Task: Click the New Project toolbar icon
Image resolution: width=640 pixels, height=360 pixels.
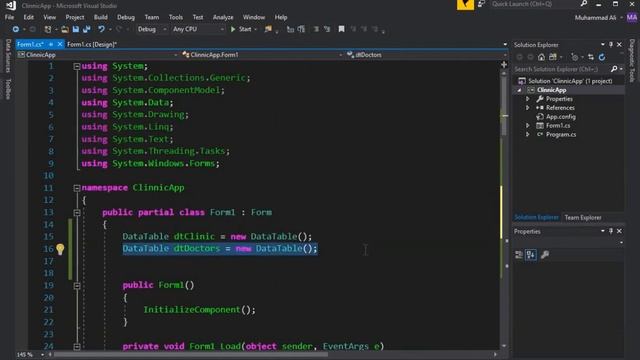Action: click(48, 29)
